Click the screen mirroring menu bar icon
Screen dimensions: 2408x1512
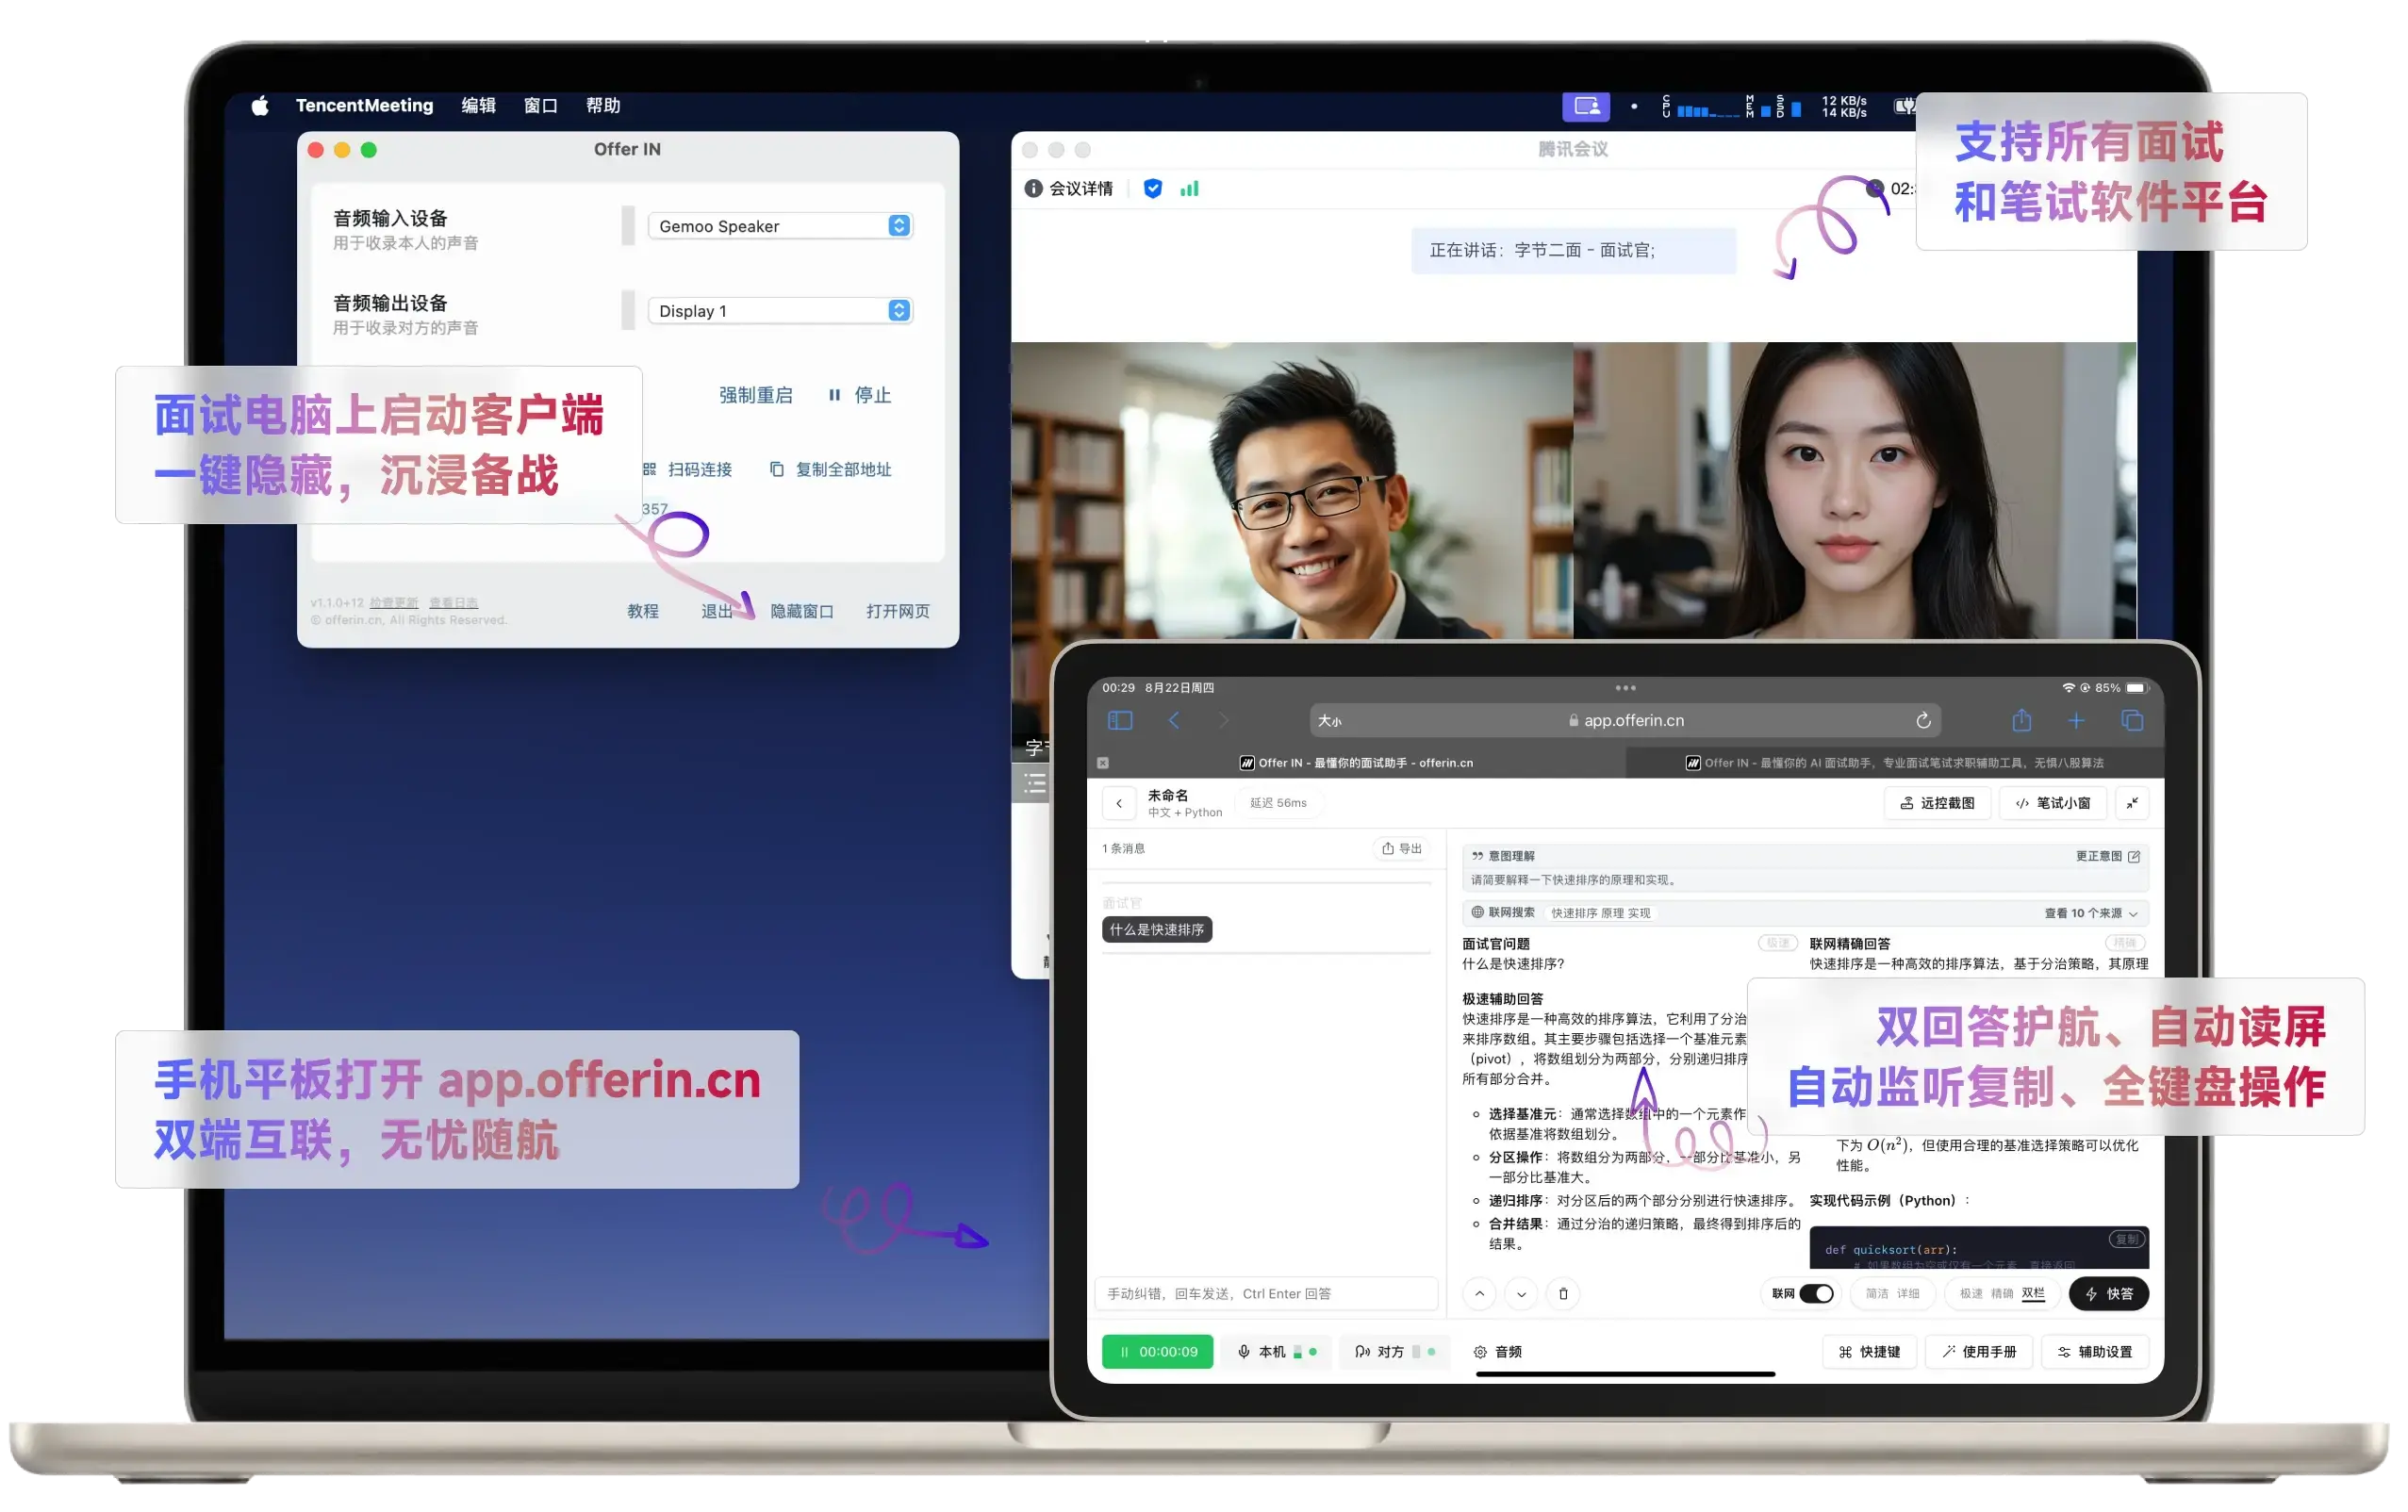click(x=1586, y=105)
